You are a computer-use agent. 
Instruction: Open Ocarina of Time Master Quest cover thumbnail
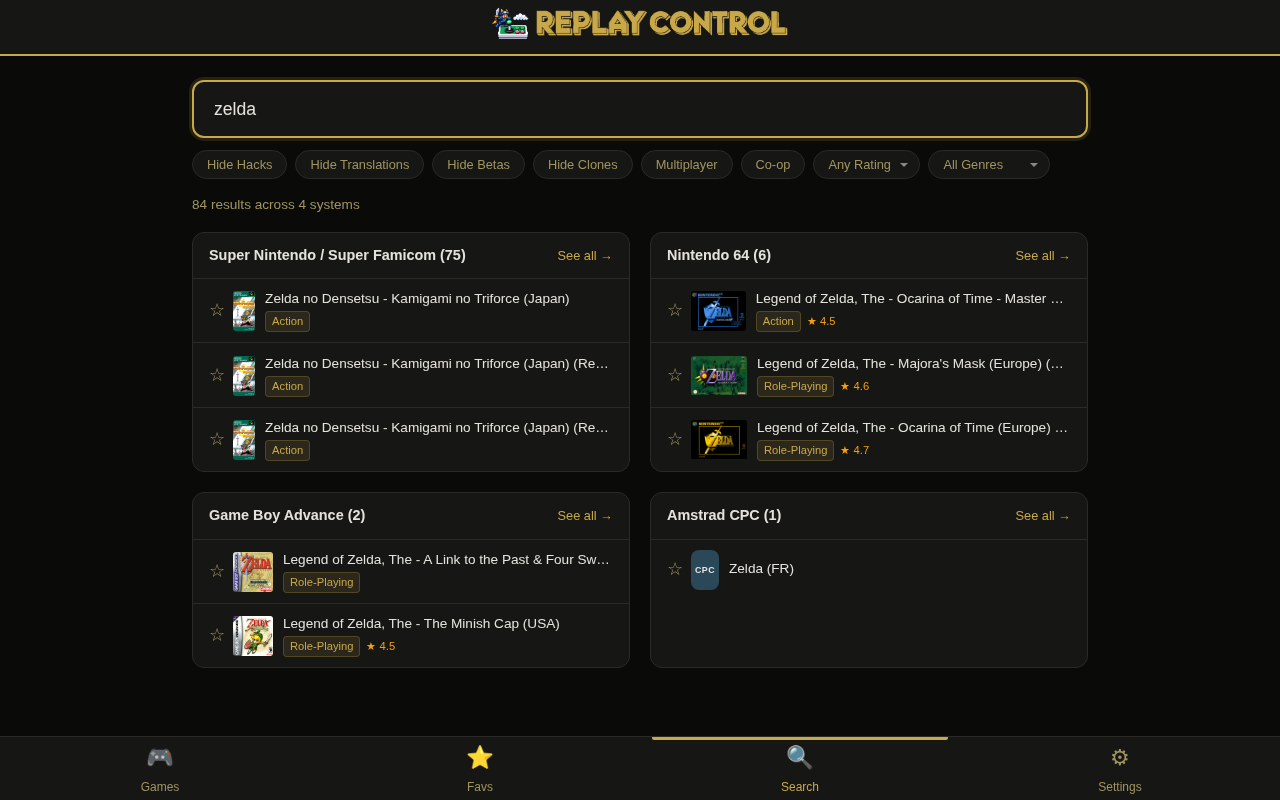click(x=718, y=311)
